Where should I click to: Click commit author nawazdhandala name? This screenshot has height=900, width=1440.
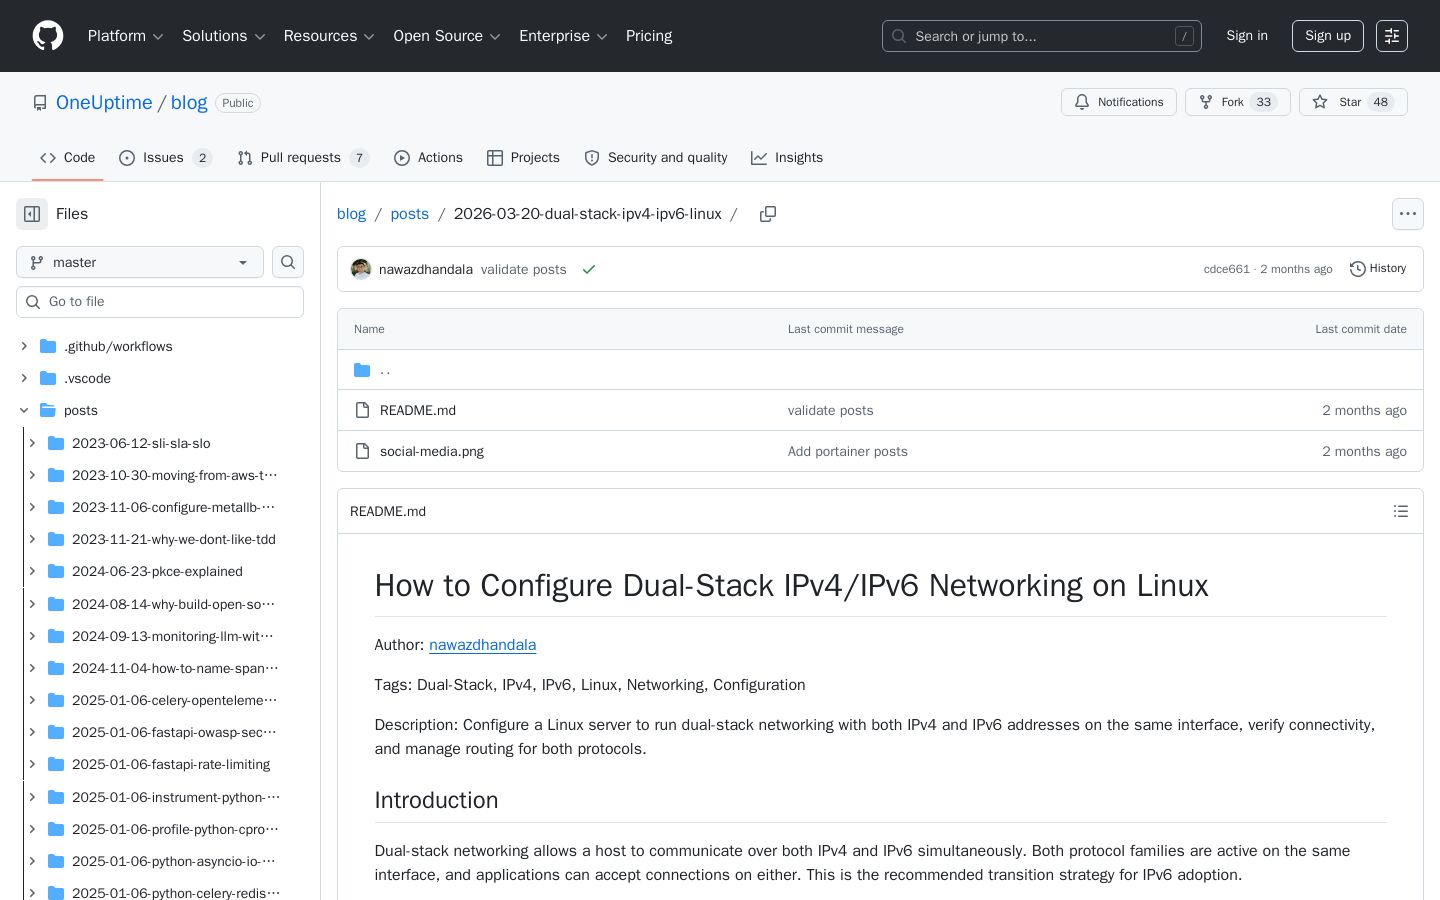[x=426, y=269]
